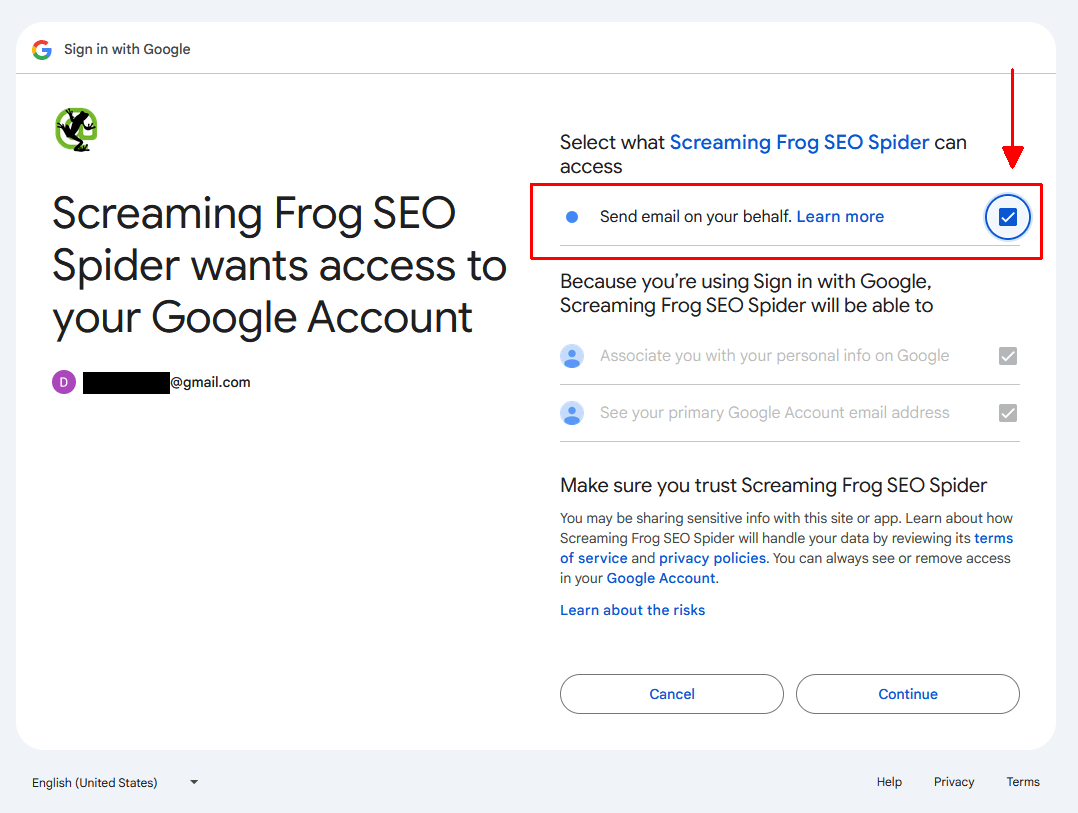Click the Sign in with Google header text

coord(126,48)
